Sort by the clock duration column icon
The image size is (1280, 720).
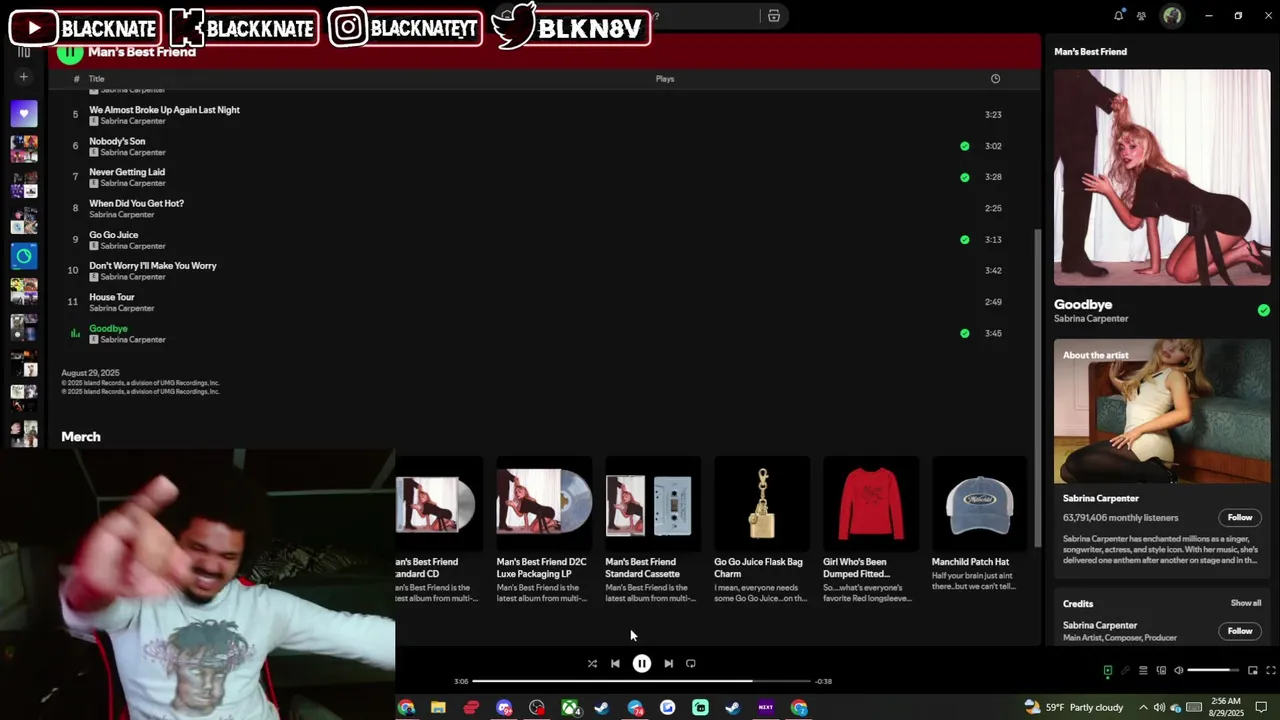point(995,79)
